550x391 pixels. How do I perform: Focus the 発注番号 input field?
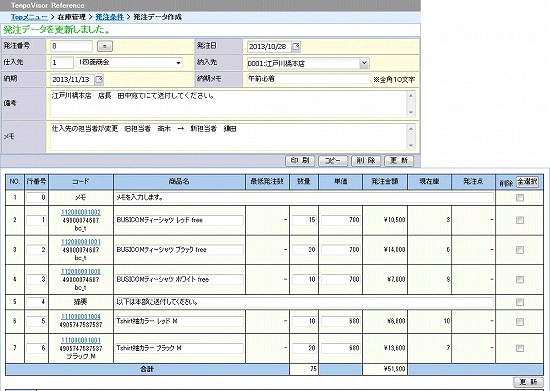[x=71, y=46]
